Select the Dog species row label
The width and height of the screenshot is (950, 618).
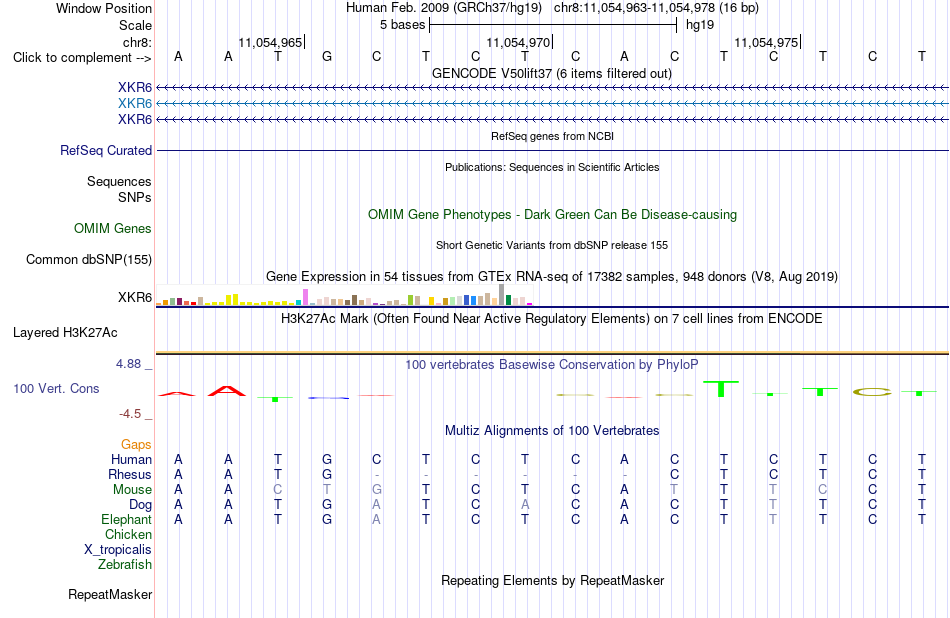pos(140,504)
